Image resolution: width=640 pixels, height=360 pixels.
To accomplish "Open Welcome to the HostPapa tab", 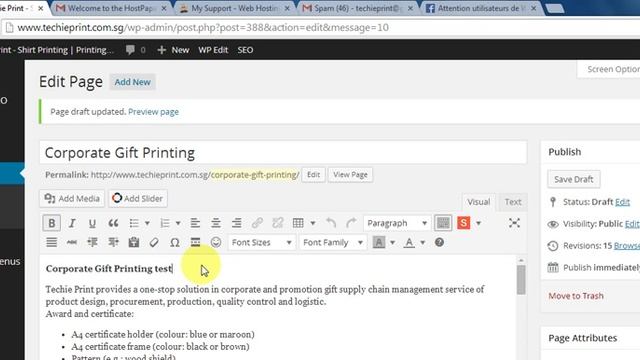I will pyautogui.click(x=111, y=8).
